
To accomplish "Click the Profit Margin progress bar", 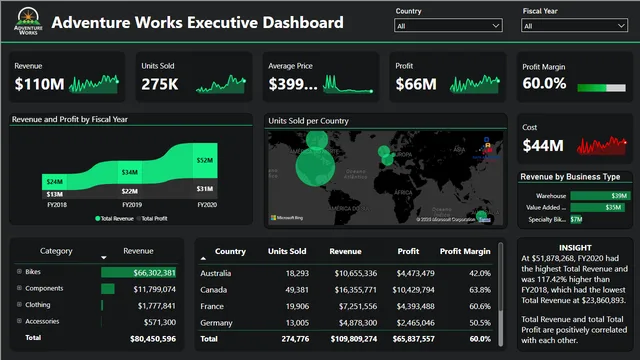I will point(602,88).
